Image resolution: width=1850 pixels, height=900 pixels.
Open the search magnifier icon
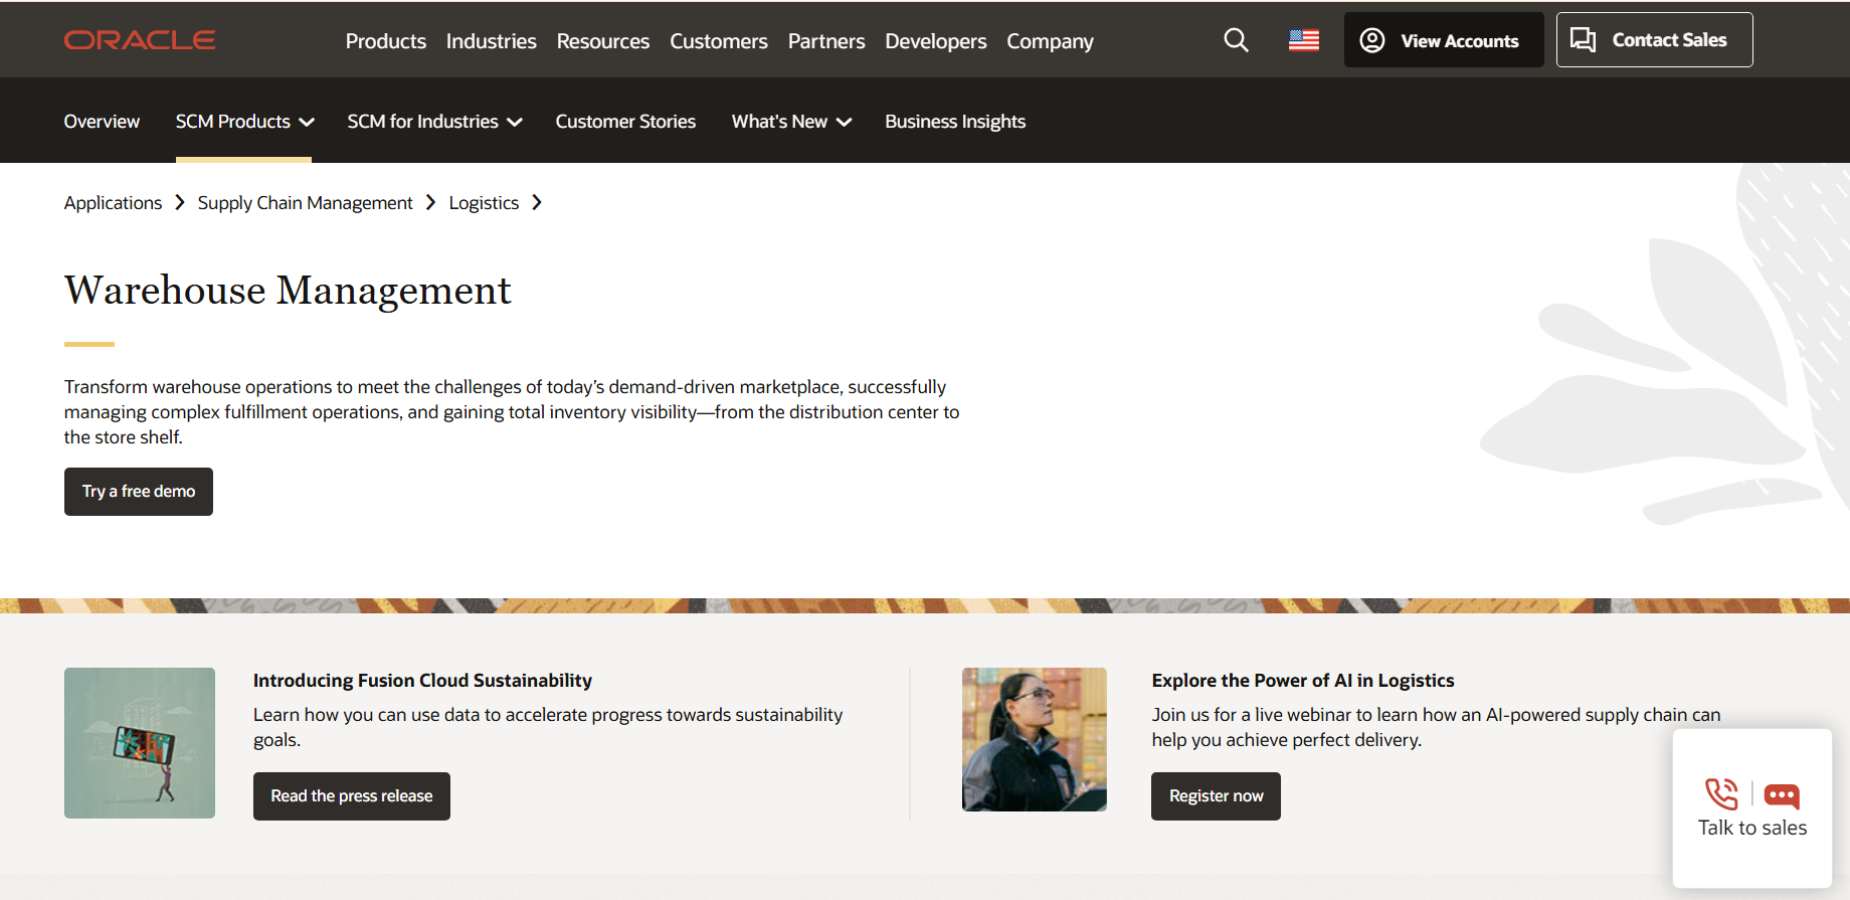point(1236,40)
